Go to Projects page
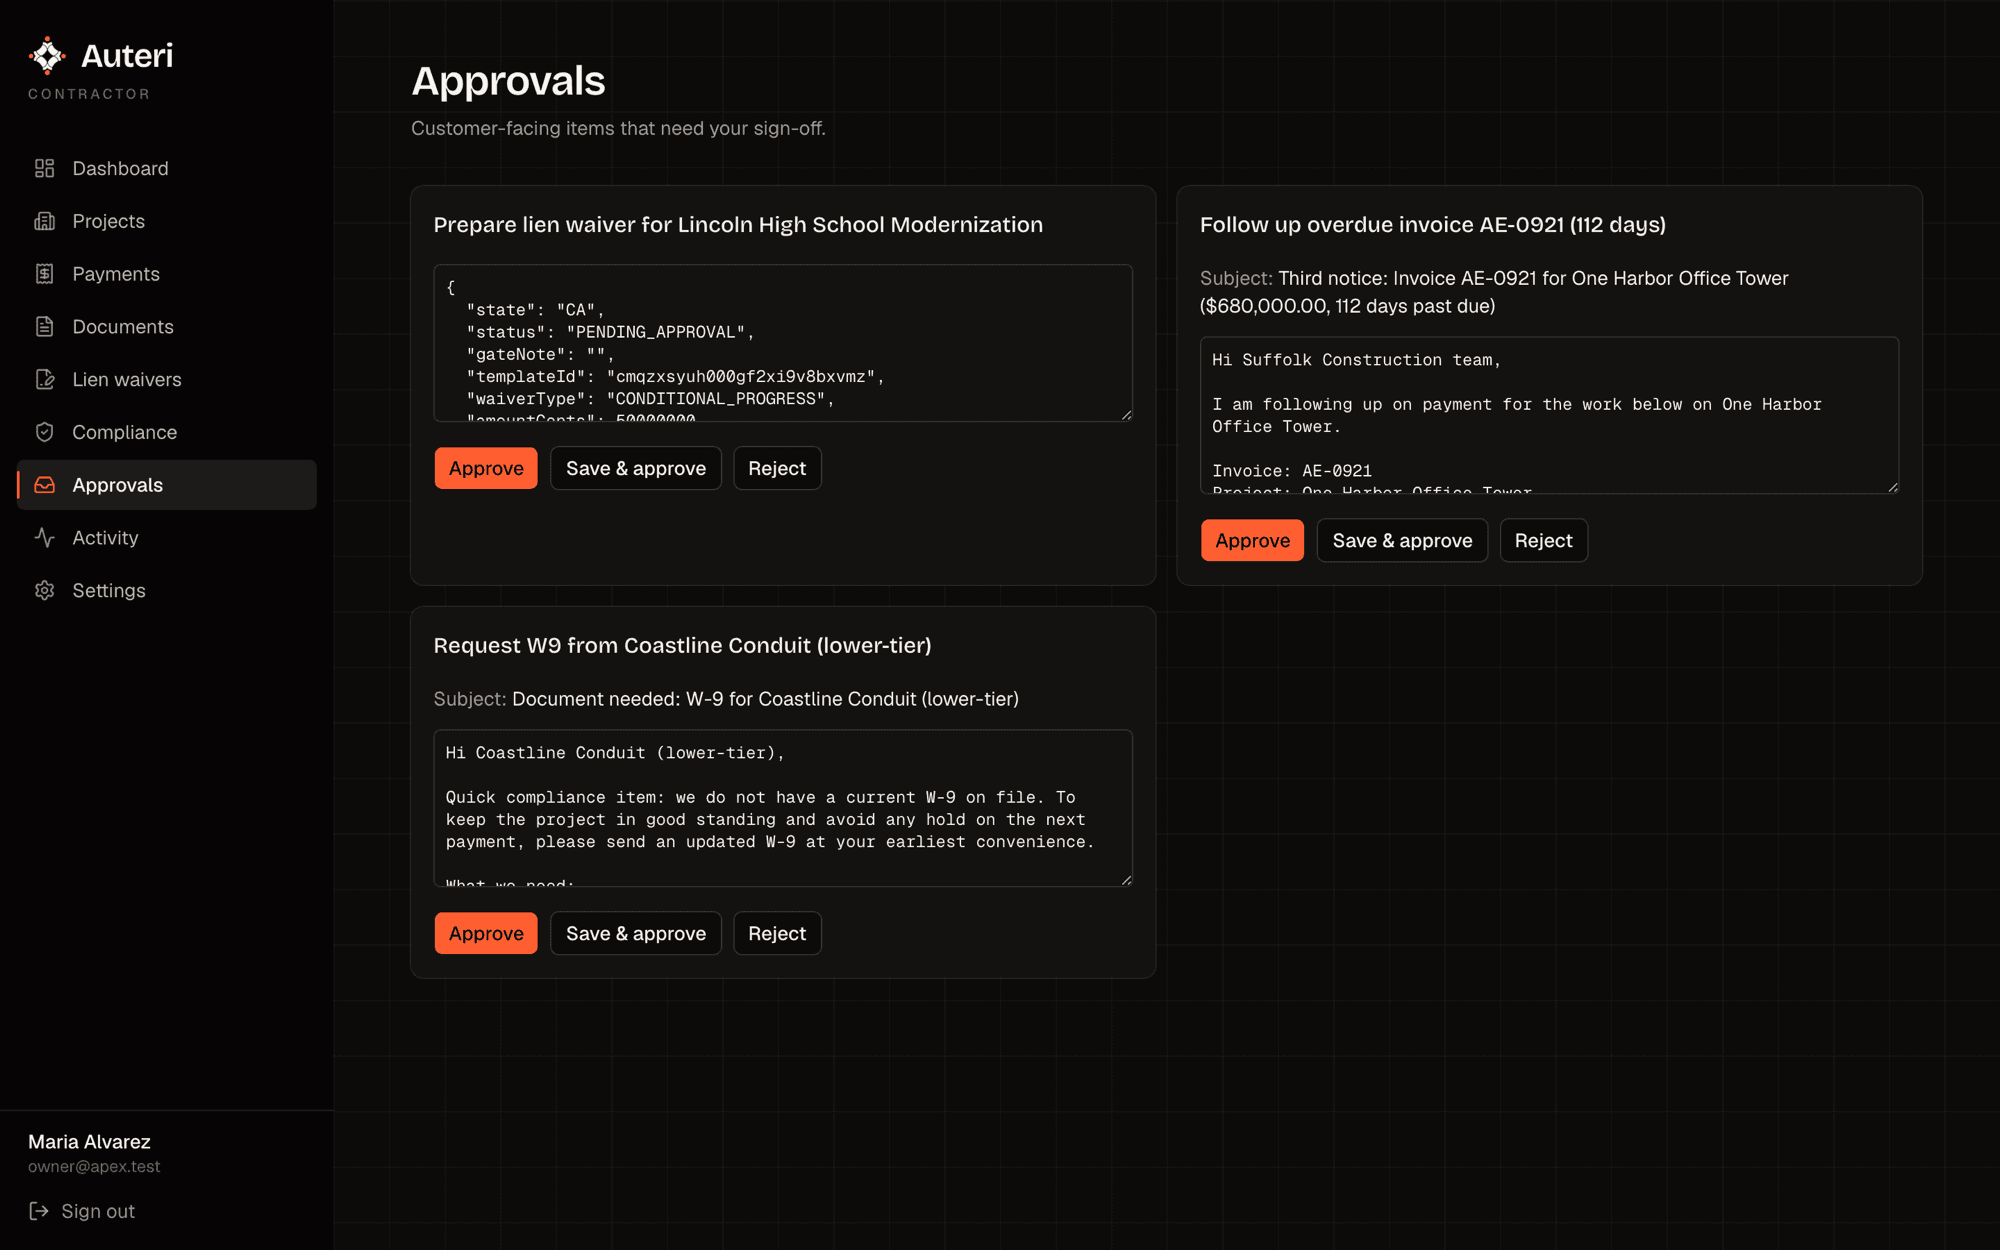The width and height of the screenshot is (2000, 1250). coord(167,221)
